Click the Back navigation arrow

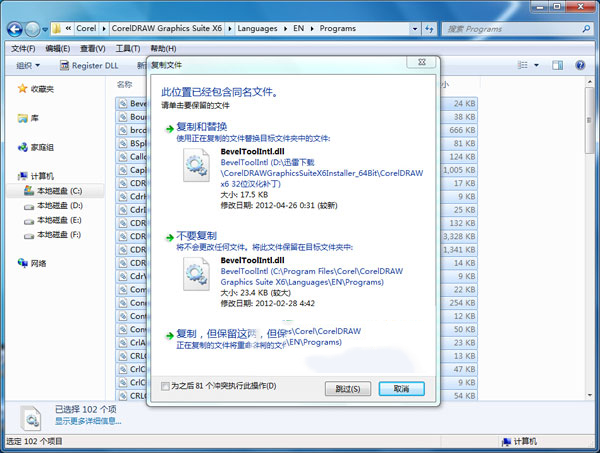pos(15,29)
